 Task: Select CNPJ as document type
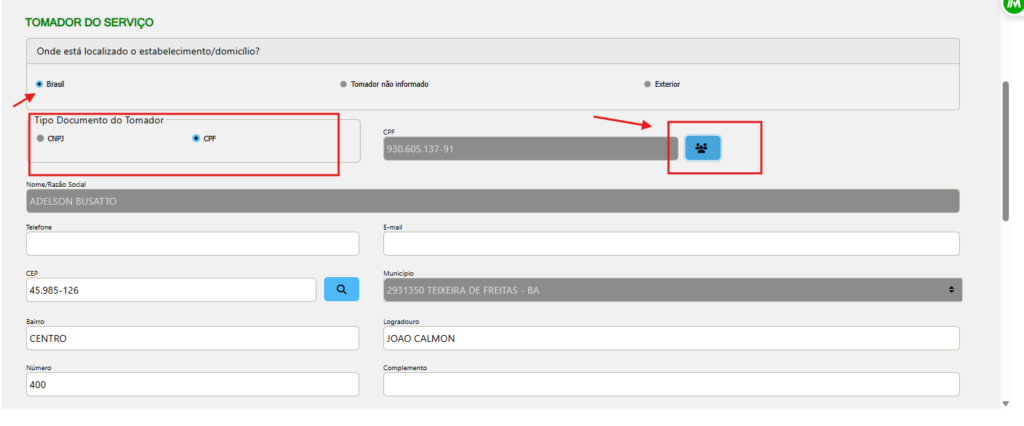(x=40, y=139)
